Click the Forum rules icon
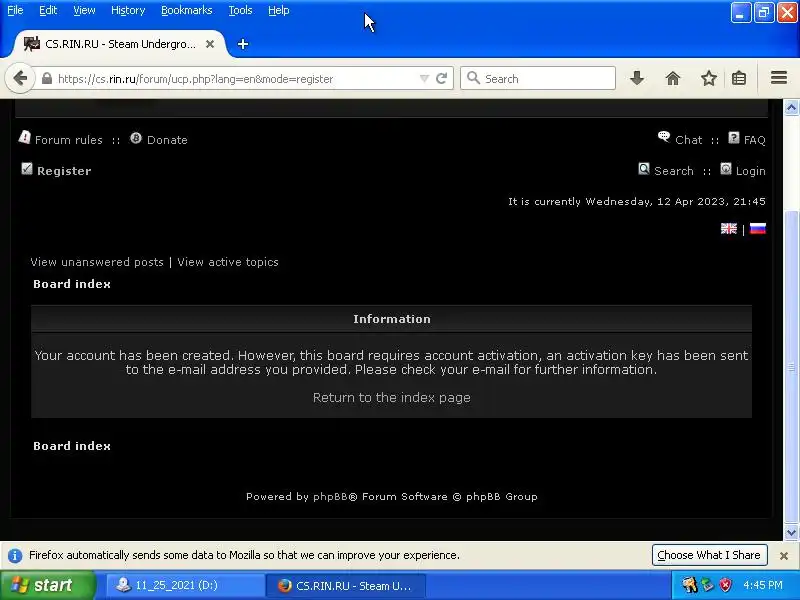 point(24,137)
